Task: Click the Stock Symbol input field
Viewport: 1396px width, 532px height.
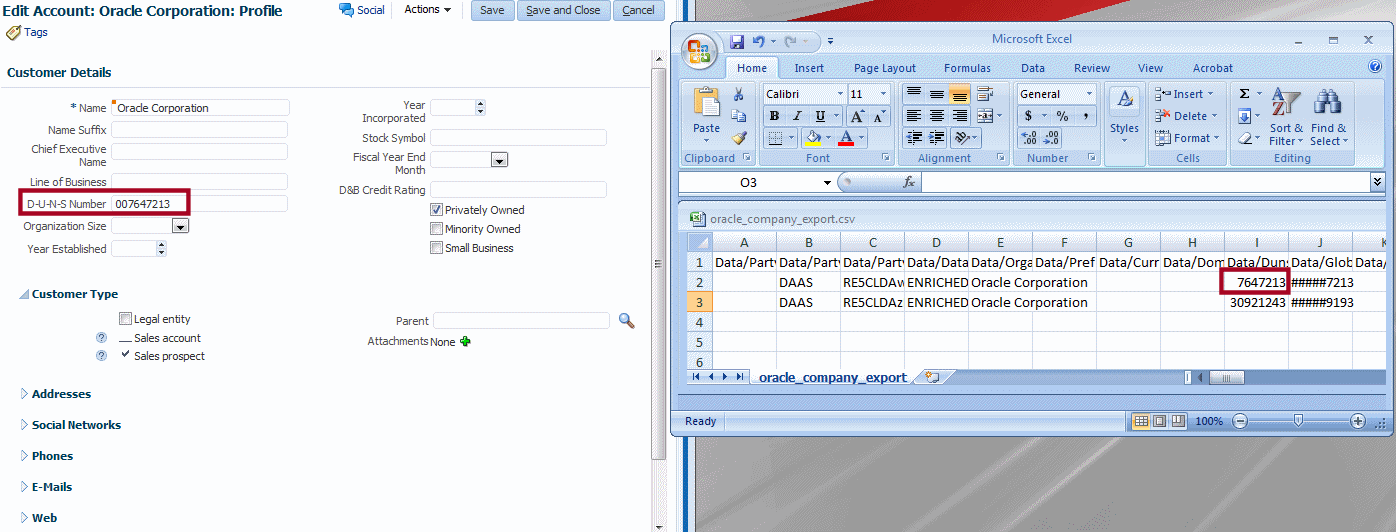Action: [x=518, y=138]
